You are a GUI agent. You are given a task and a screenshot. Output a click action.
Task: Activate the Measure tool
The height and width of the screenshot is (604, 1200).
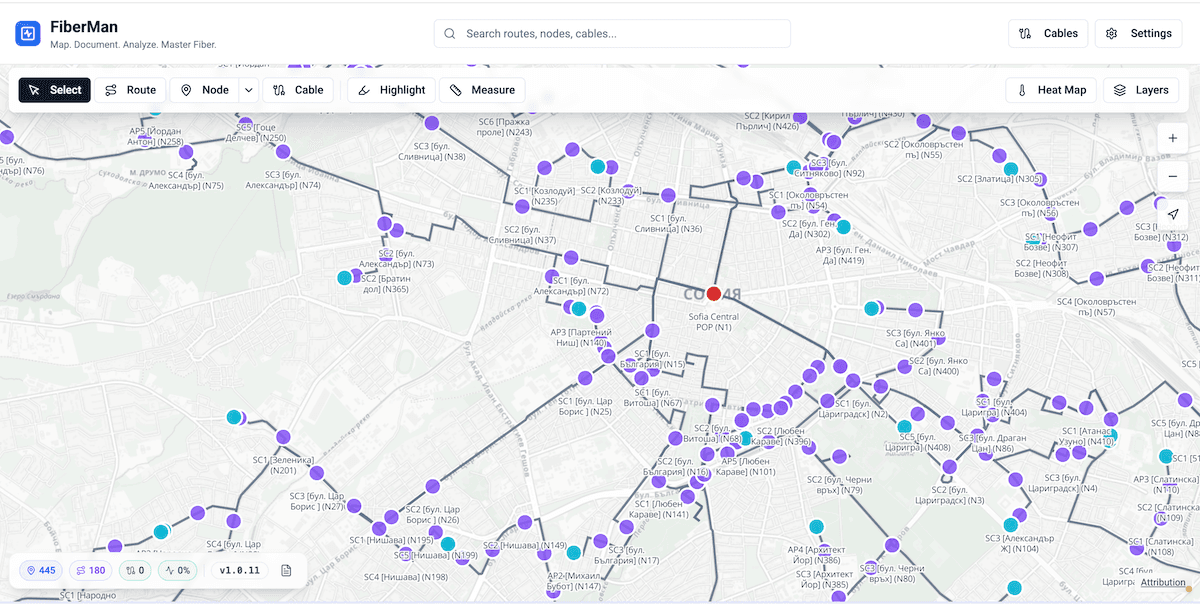click(x=483, y=89)
